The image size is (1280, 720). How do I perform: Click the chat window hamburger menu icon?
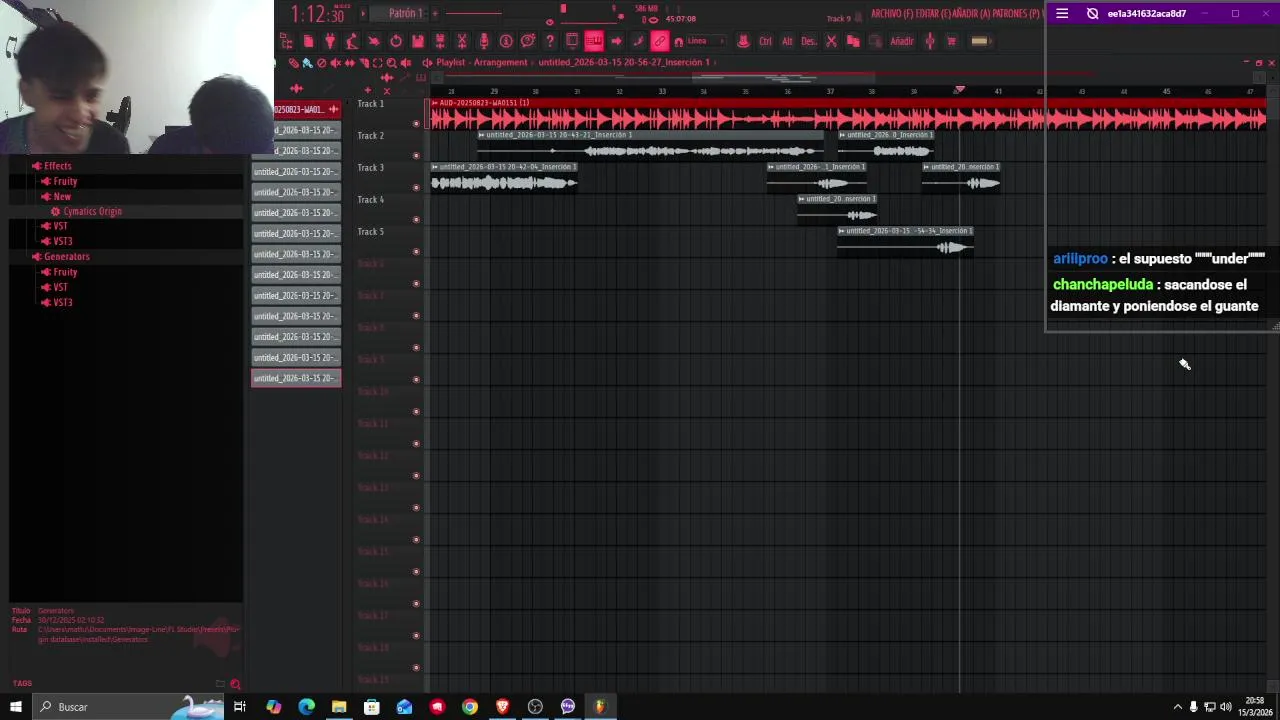(x=1062, y=13)
